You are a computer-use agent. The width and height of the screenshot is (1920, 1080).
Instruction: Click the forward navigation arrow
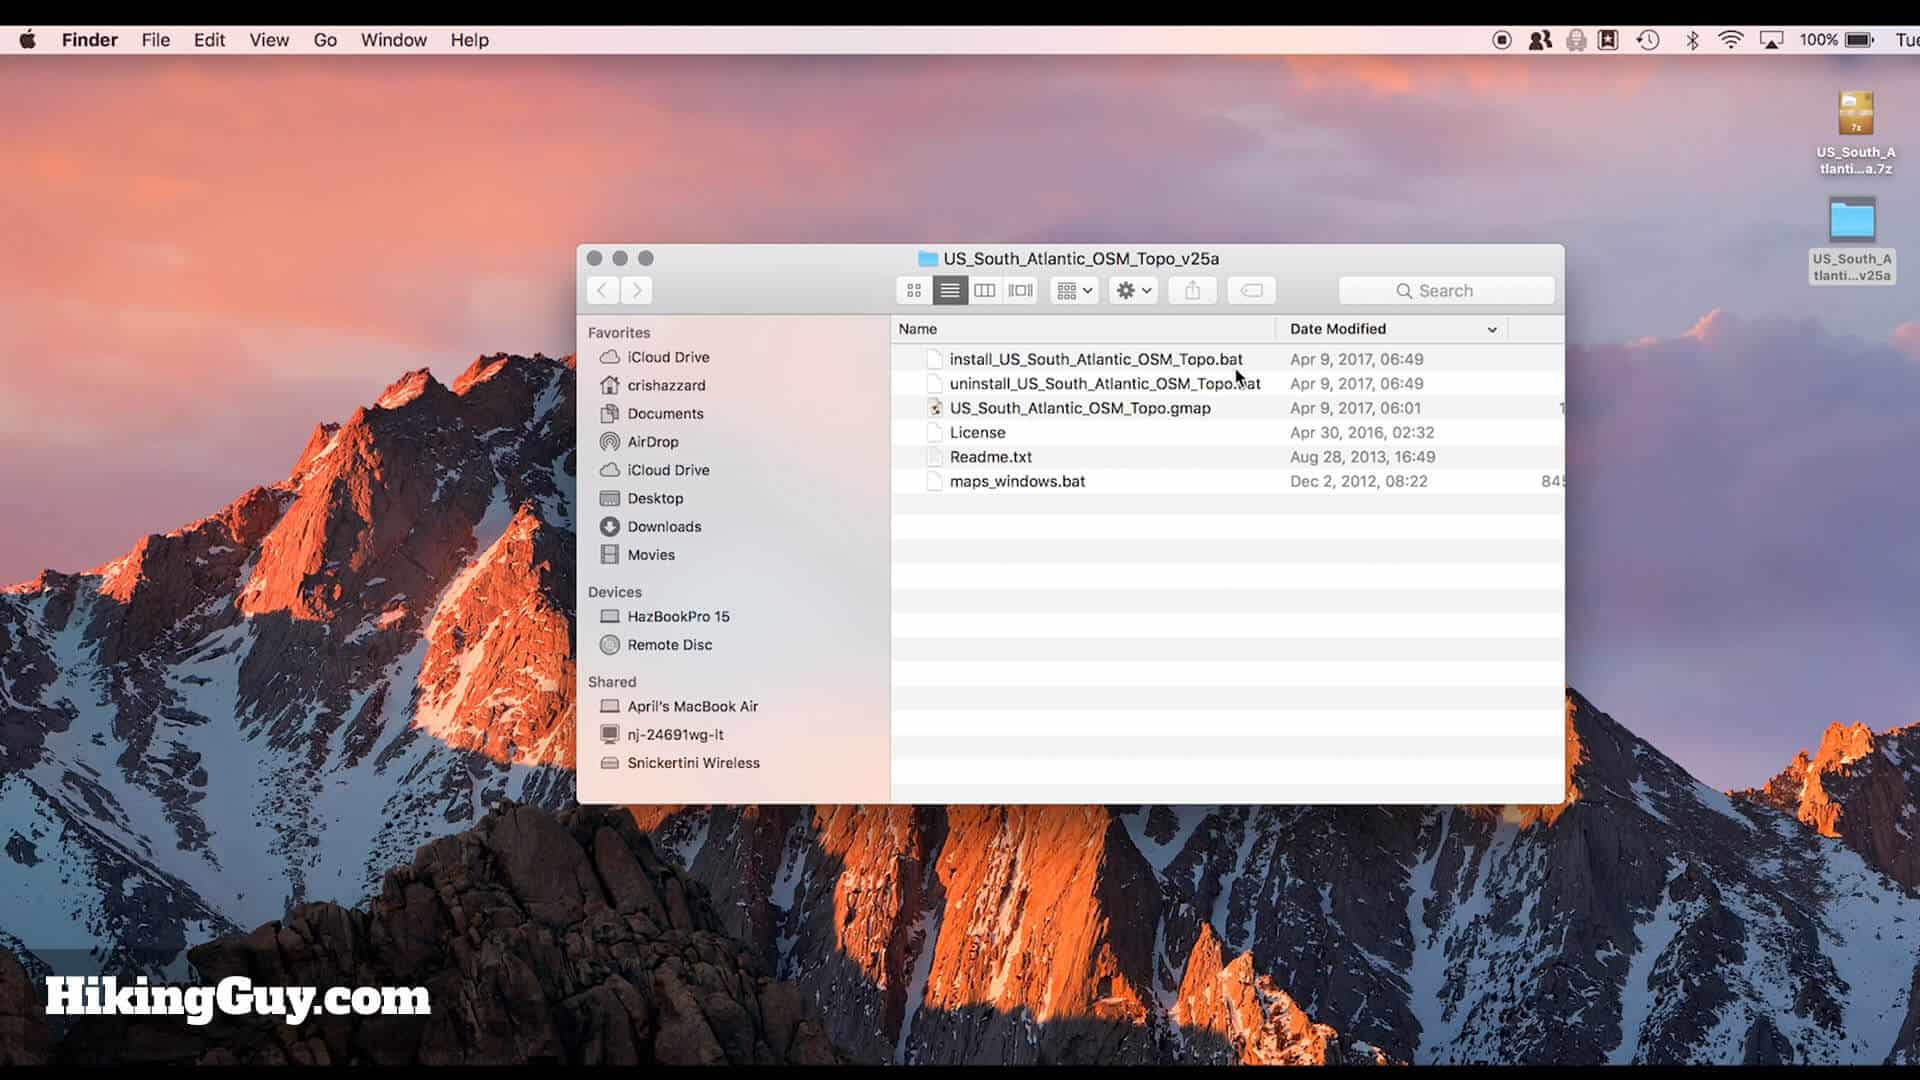637,291
